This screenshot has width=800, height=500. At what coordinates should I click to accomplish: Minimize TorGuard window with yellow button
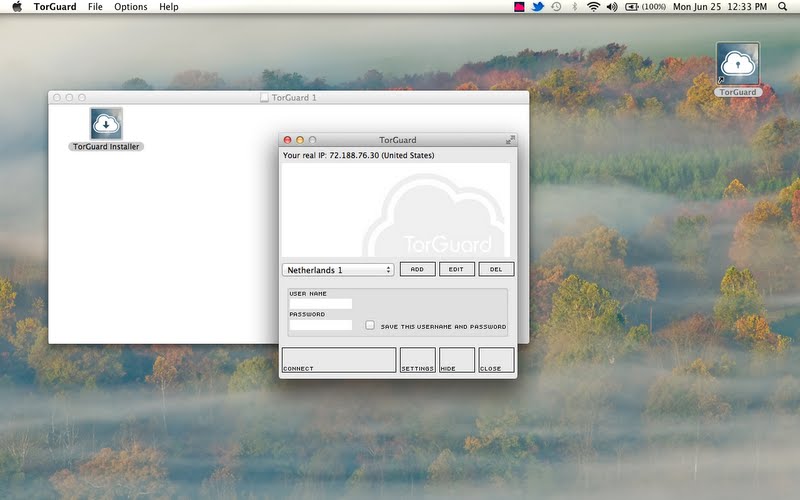[x=300, y=140]
